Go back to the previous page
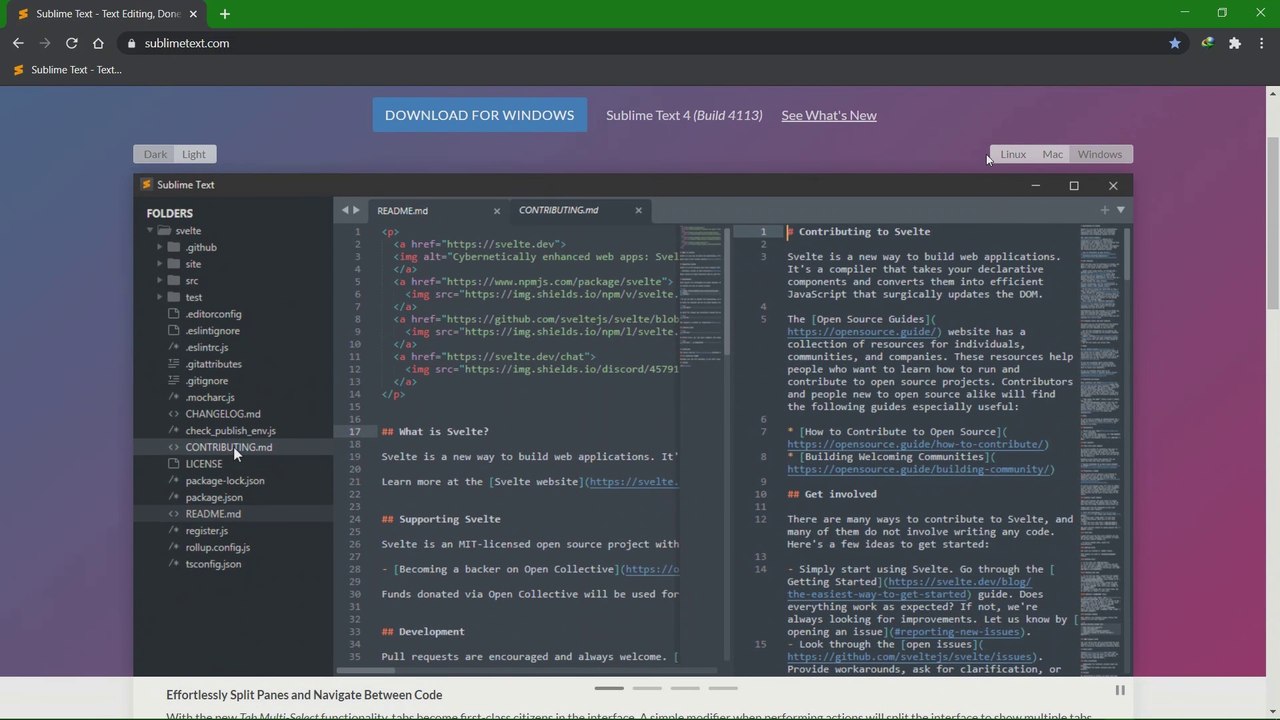The width and height of the screenshot is (1280, 720). (18, 43)
